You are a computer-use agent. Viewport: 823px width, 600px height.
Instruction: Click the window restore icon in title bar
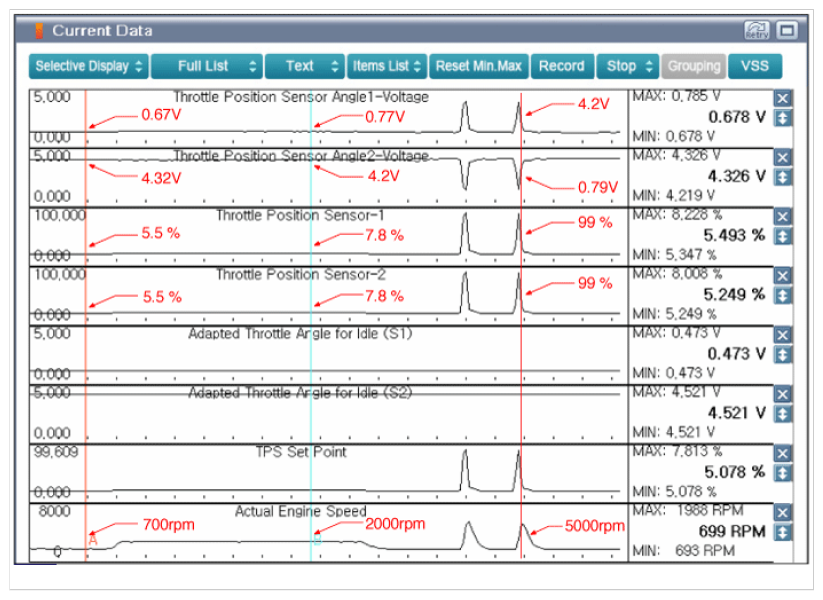[786, 31]
